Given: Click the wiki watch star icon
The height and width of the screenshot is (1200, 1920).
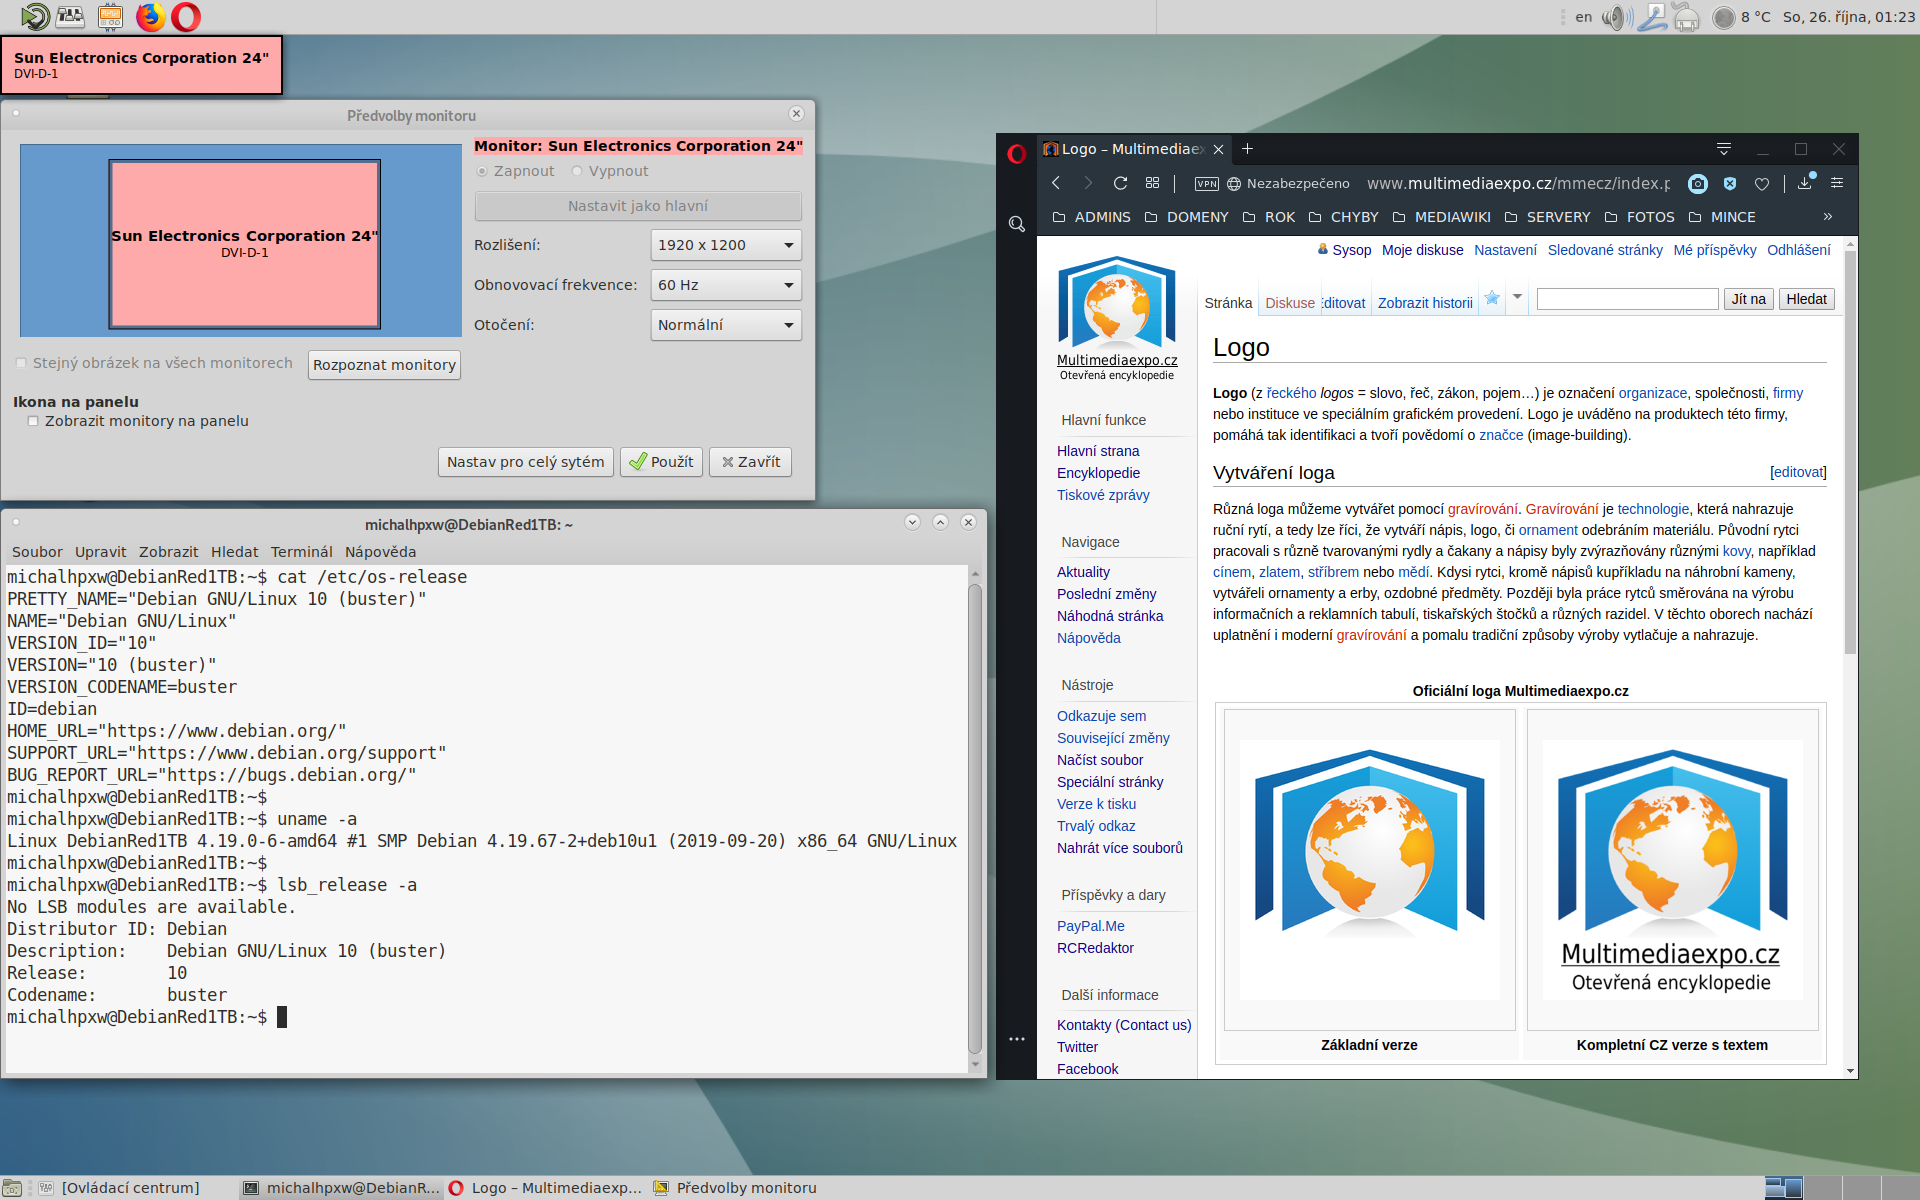Looking at the screenshot, I should point(1491,298).
